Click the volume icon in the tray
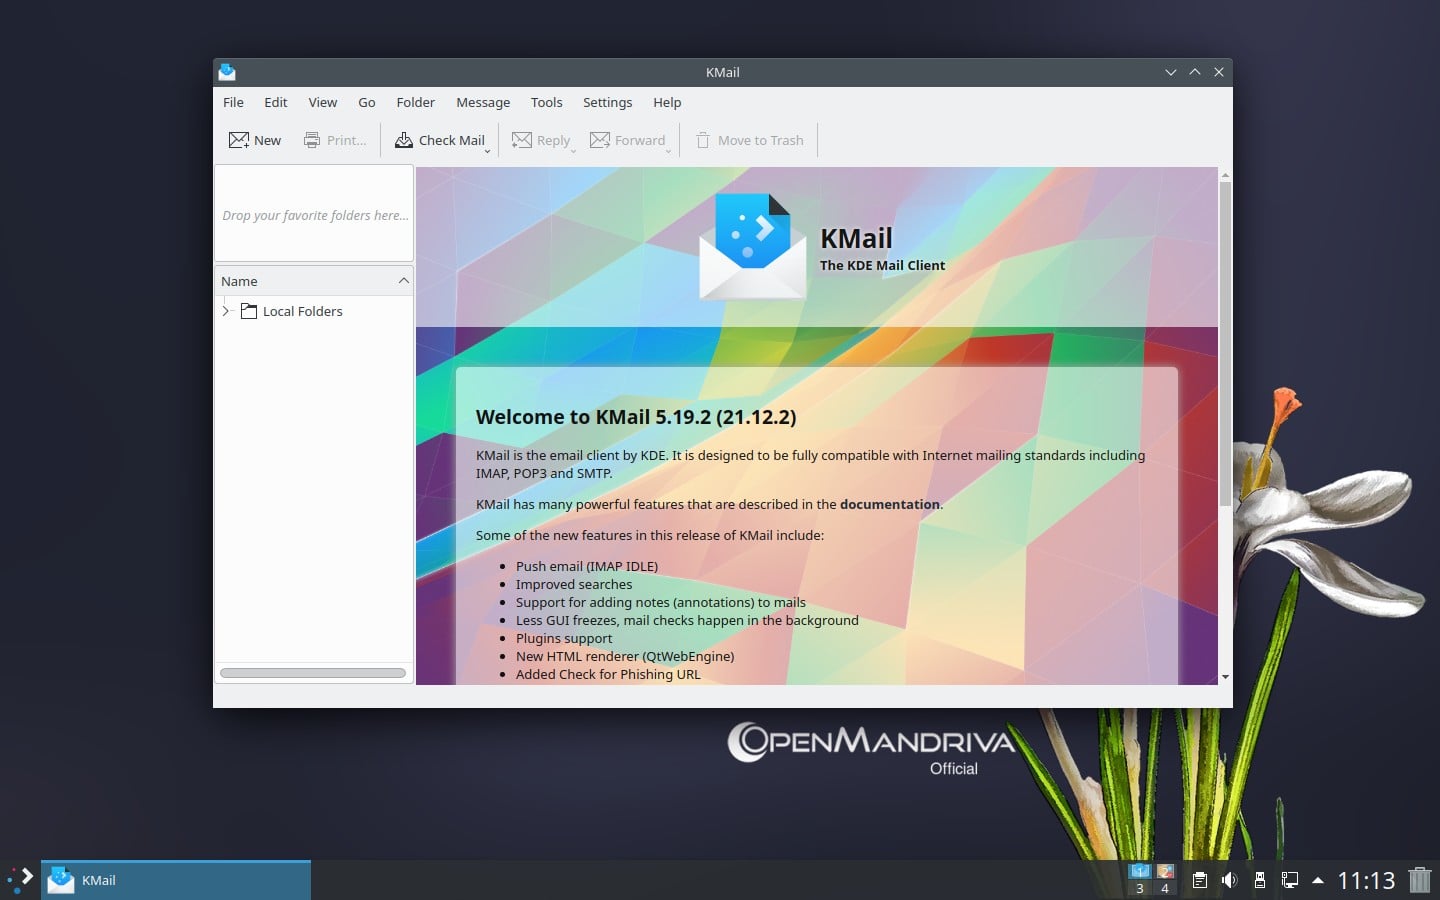Viewport: 1440px width, 900px height. [x=1229, y=881]
